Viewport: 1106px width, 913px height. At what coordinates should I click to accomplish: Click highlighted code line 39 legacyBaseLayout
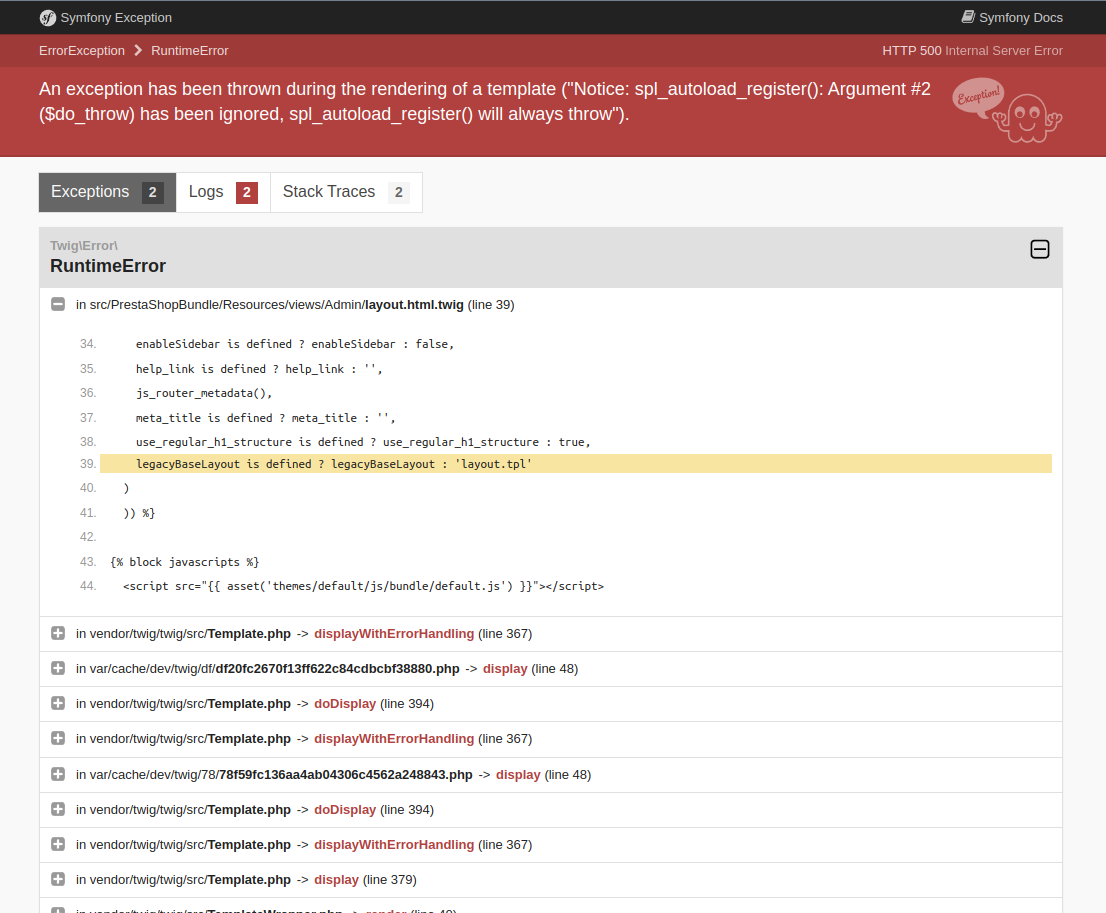[576, 464]
